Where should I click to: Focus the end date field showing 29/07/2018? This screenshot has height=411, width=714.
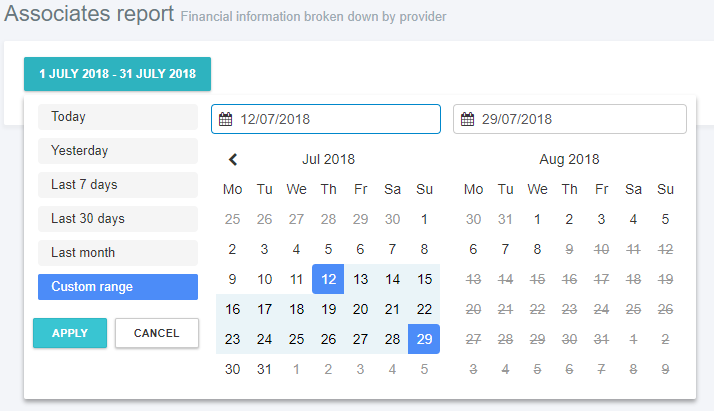pyautogui.click(x=578, y=119)
